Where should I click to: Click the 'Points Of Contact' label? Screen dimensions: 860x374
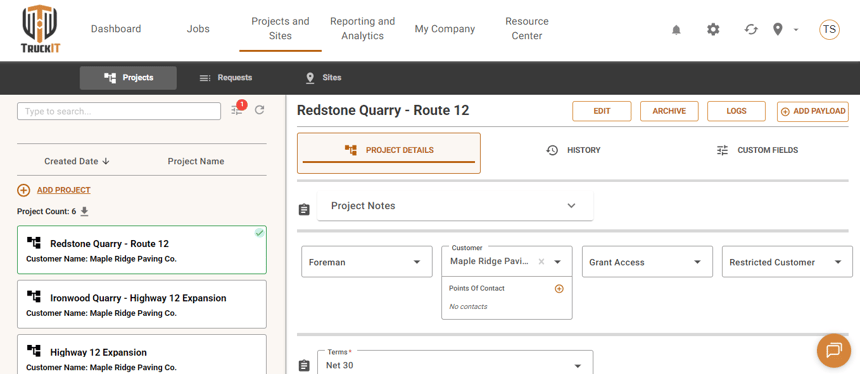pos(477,288)
